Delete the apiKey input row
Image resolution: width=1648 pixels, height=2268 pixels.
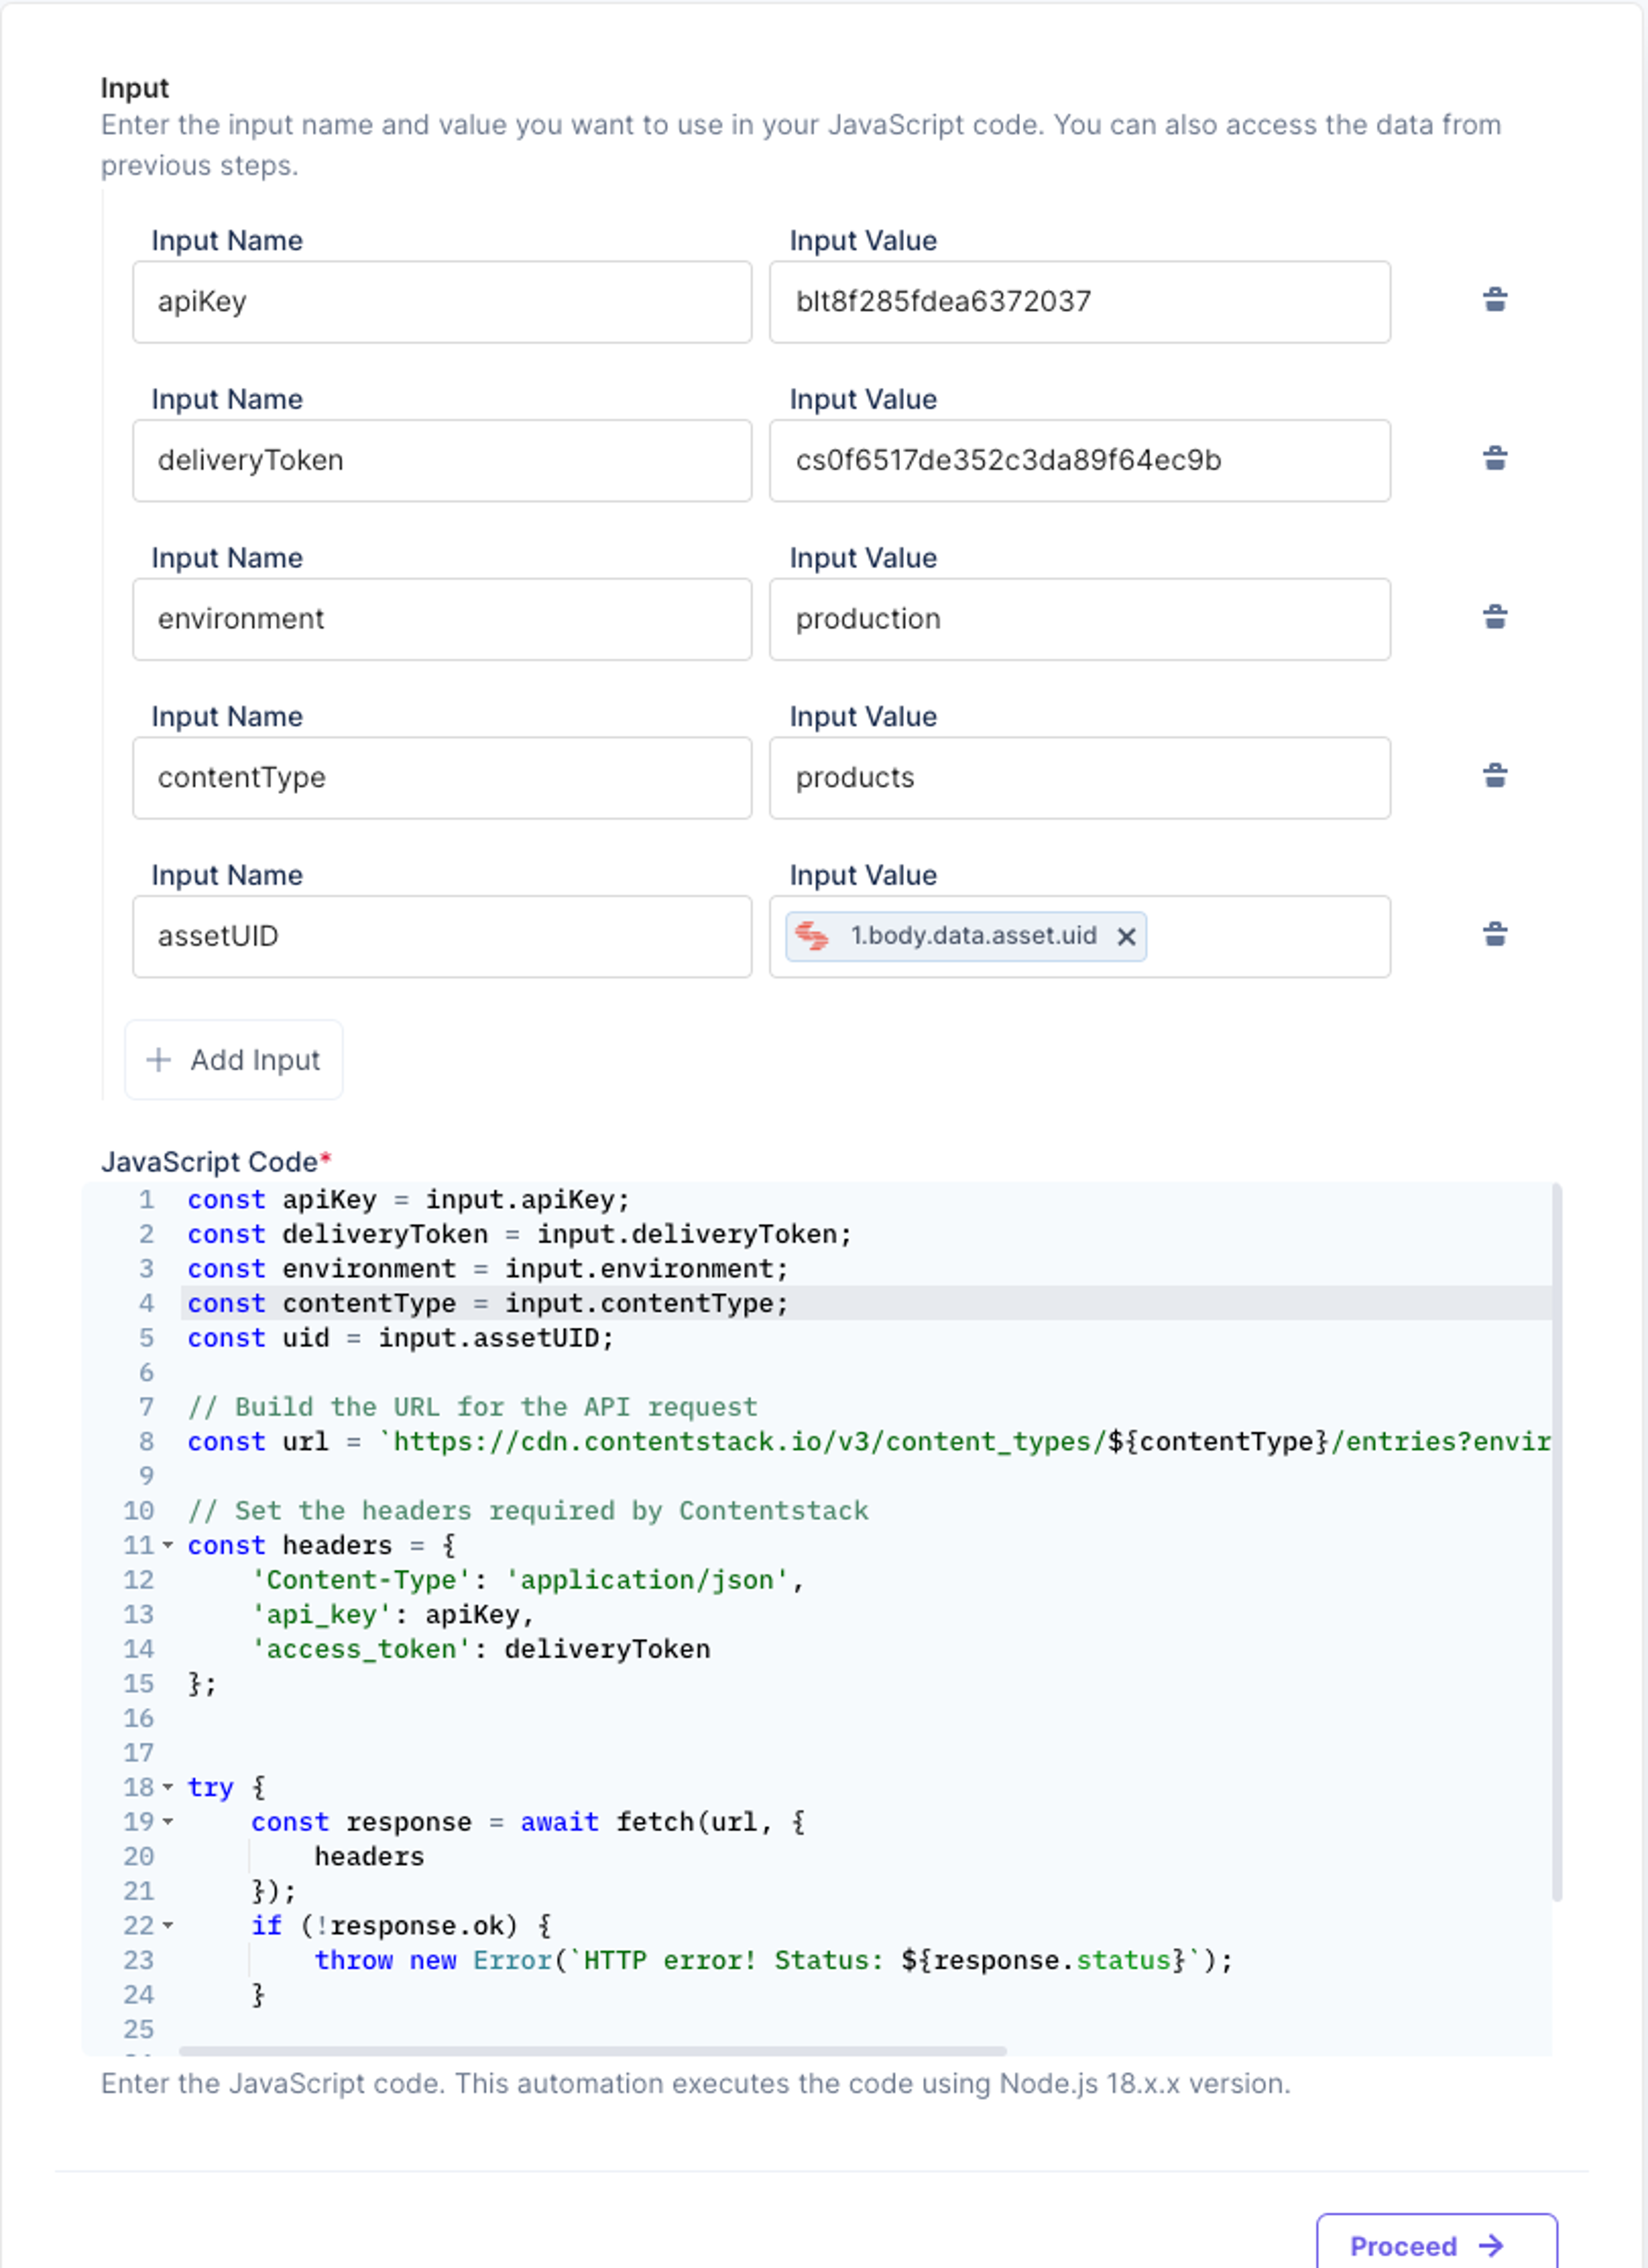click(1495, 299)
